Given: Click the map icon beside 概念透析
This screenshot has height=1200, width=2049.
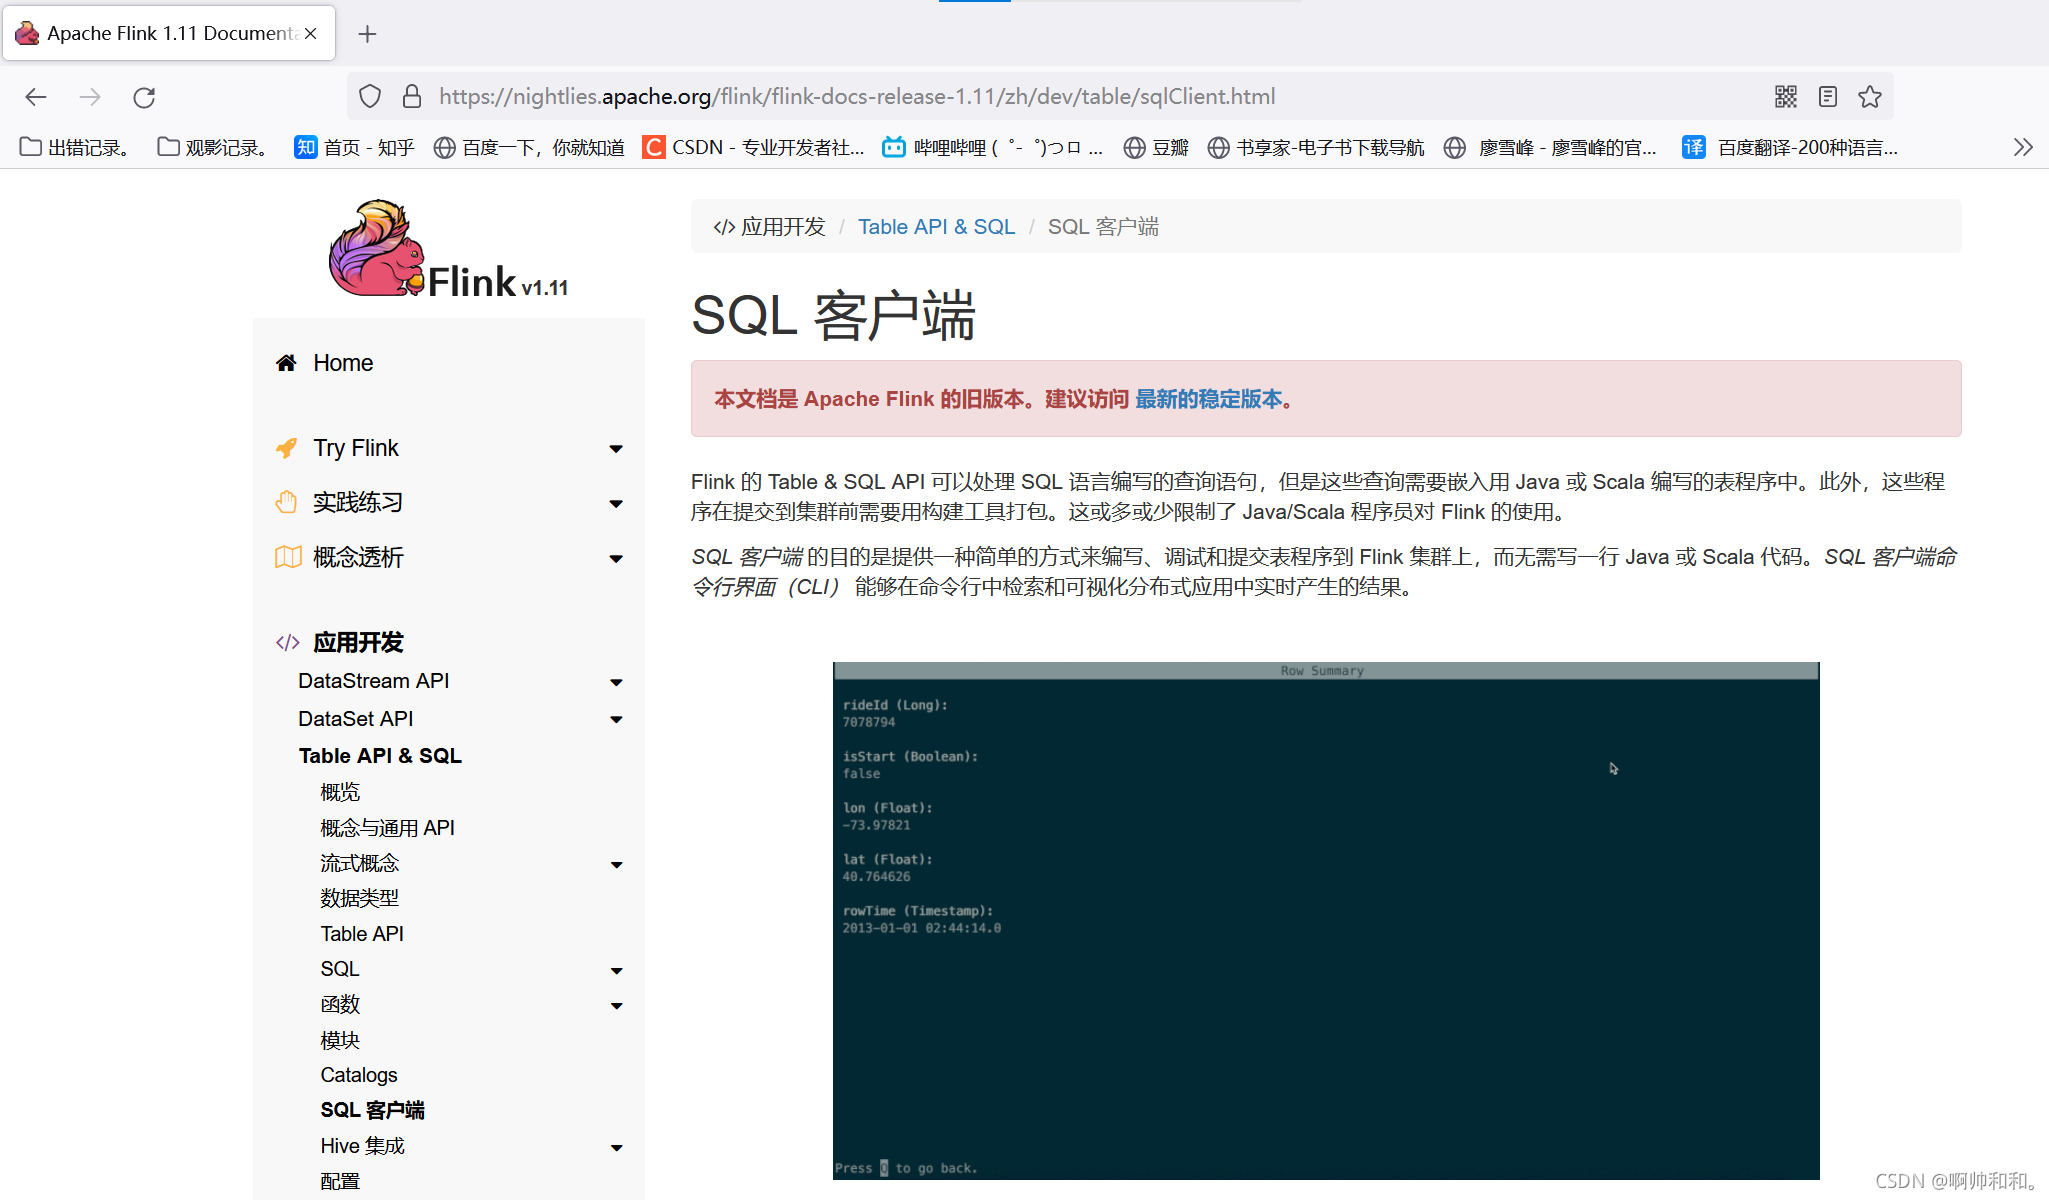Looking at the screenshot, I should [x=288, y=557].
